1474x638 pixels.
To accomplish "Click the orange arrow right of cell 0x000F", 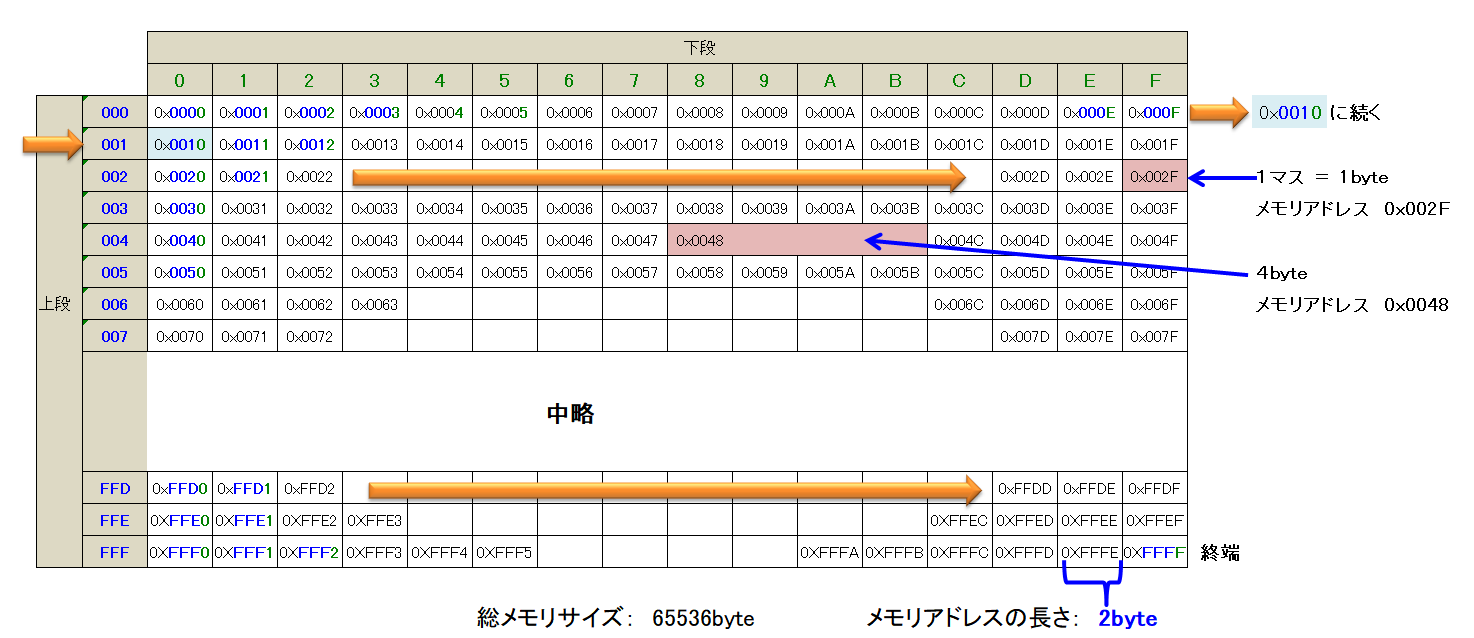I will [1216, 113].
